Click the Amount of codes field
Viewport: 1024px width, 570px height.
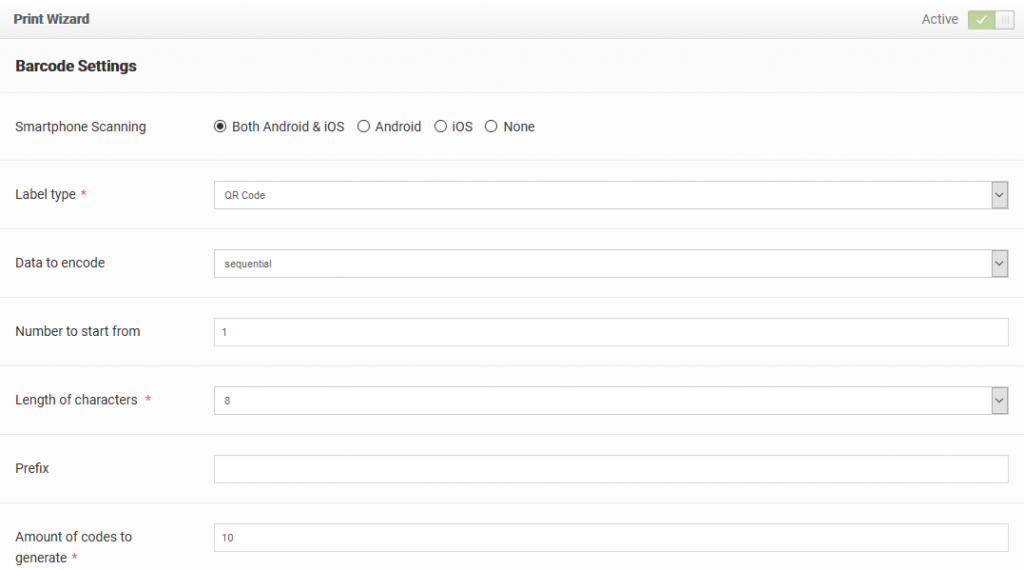[611, 537]
